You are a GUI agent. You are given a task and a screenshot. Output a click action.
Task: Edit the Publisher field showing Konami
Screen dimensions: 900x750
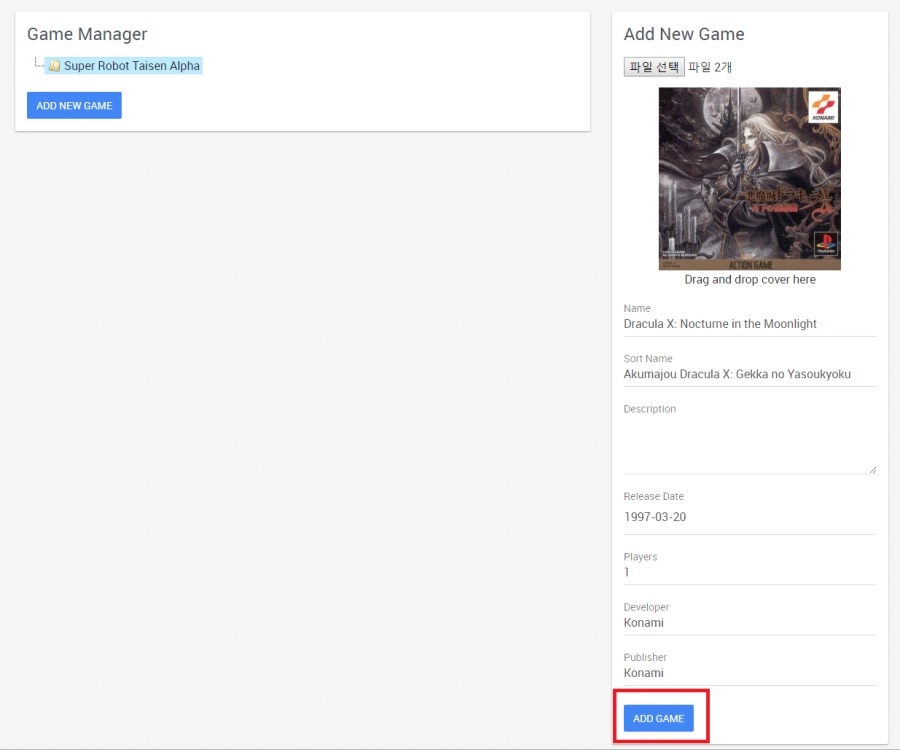(x=750, y=673)
